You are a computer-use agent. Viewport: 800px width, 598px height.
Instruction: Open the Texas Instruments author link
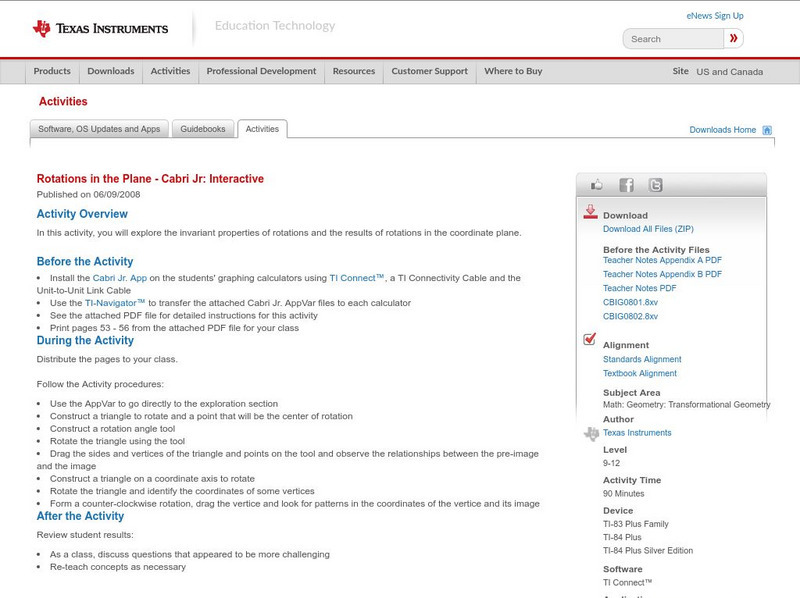[x=637, y=433]
